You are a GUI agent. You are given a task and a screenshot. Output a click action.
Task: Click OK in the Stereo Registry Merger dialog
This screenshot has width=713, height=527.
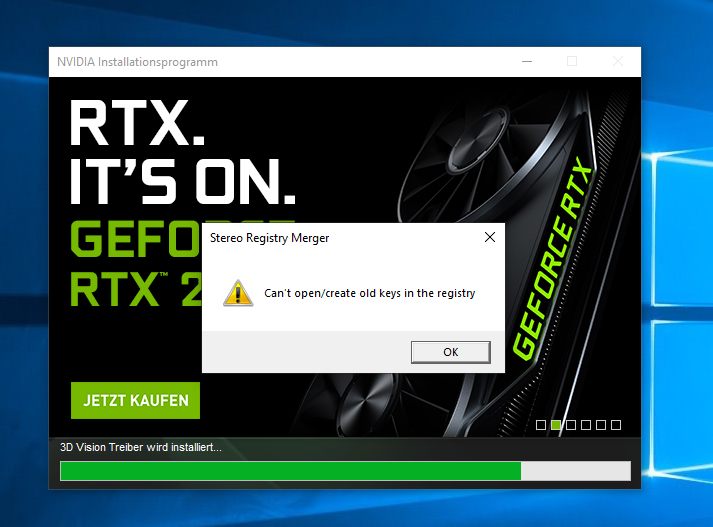pyautogui.click(x=451, y=352)
